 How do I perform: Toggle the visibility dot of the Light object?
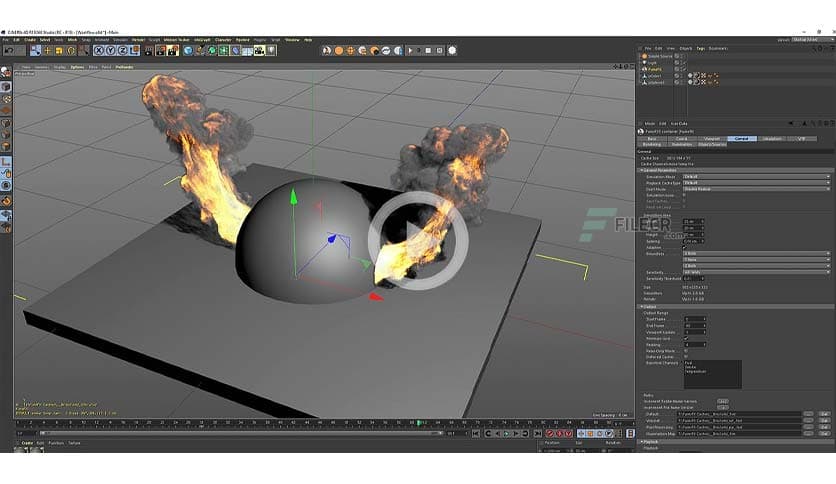point(683,62)
